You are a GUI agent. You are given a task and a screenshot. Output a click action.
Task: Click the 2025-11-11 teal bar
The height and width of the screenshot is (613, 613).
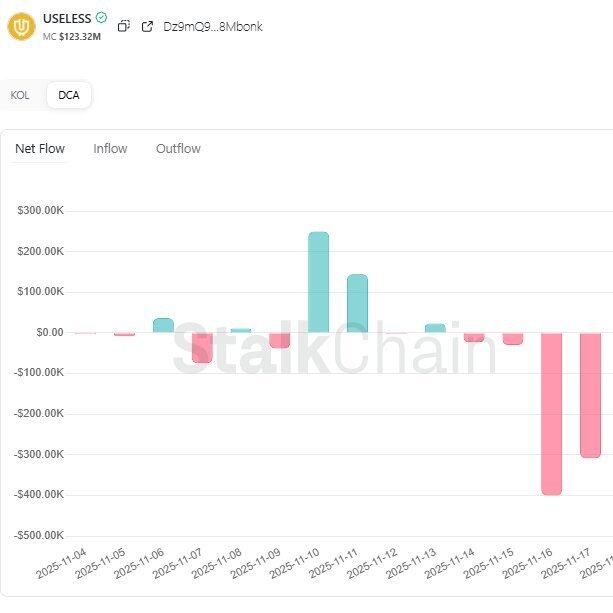pyautogui.click(x=357, y=303)
